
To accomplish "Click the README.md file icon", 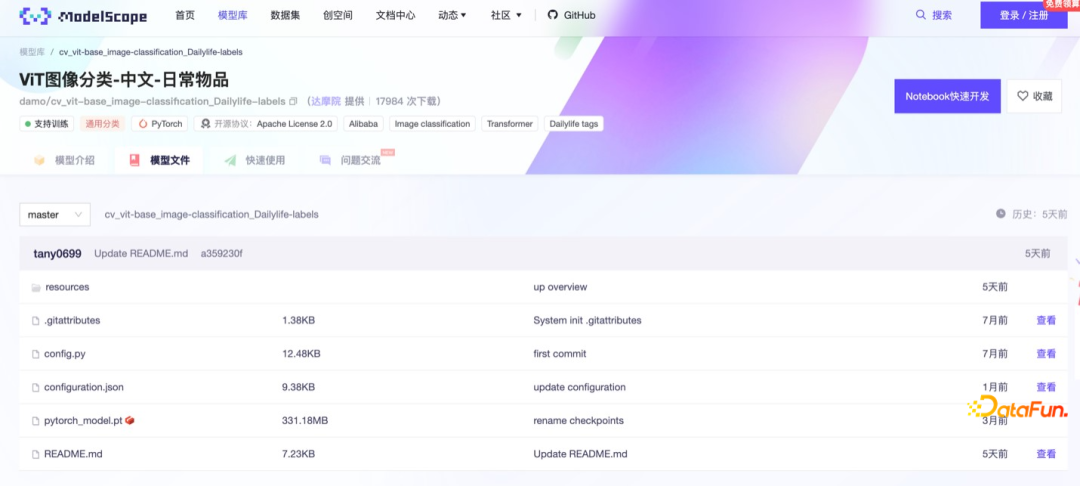I will (36, 454).
